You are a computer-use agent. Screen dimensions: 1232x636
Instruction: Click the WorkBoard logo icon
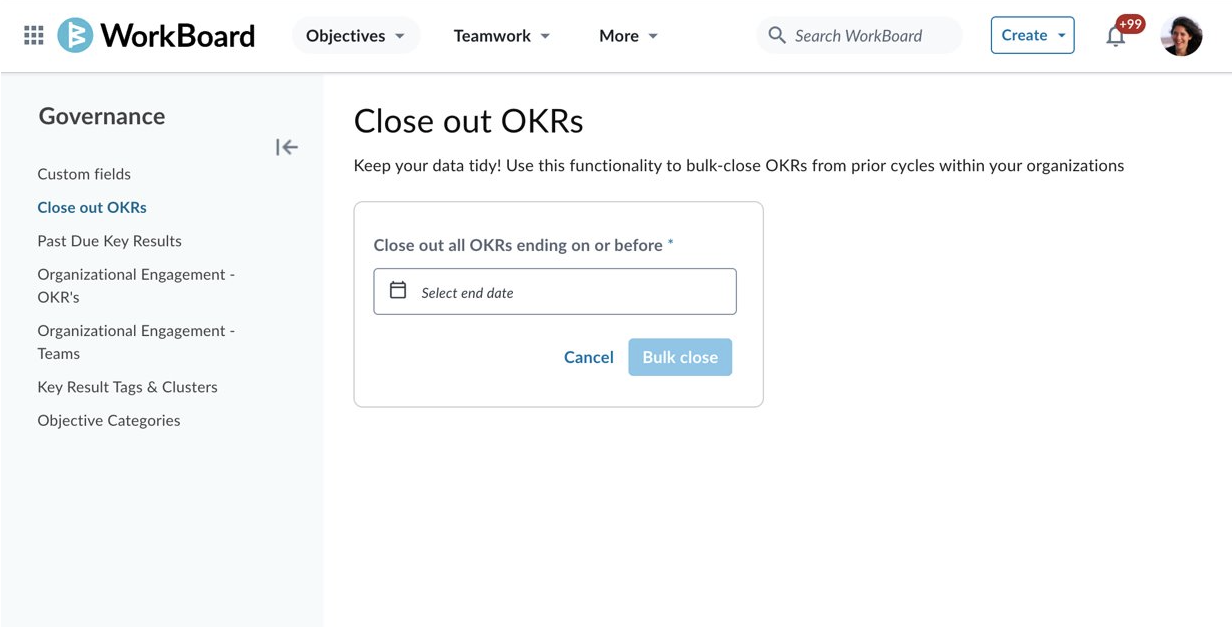75,36
